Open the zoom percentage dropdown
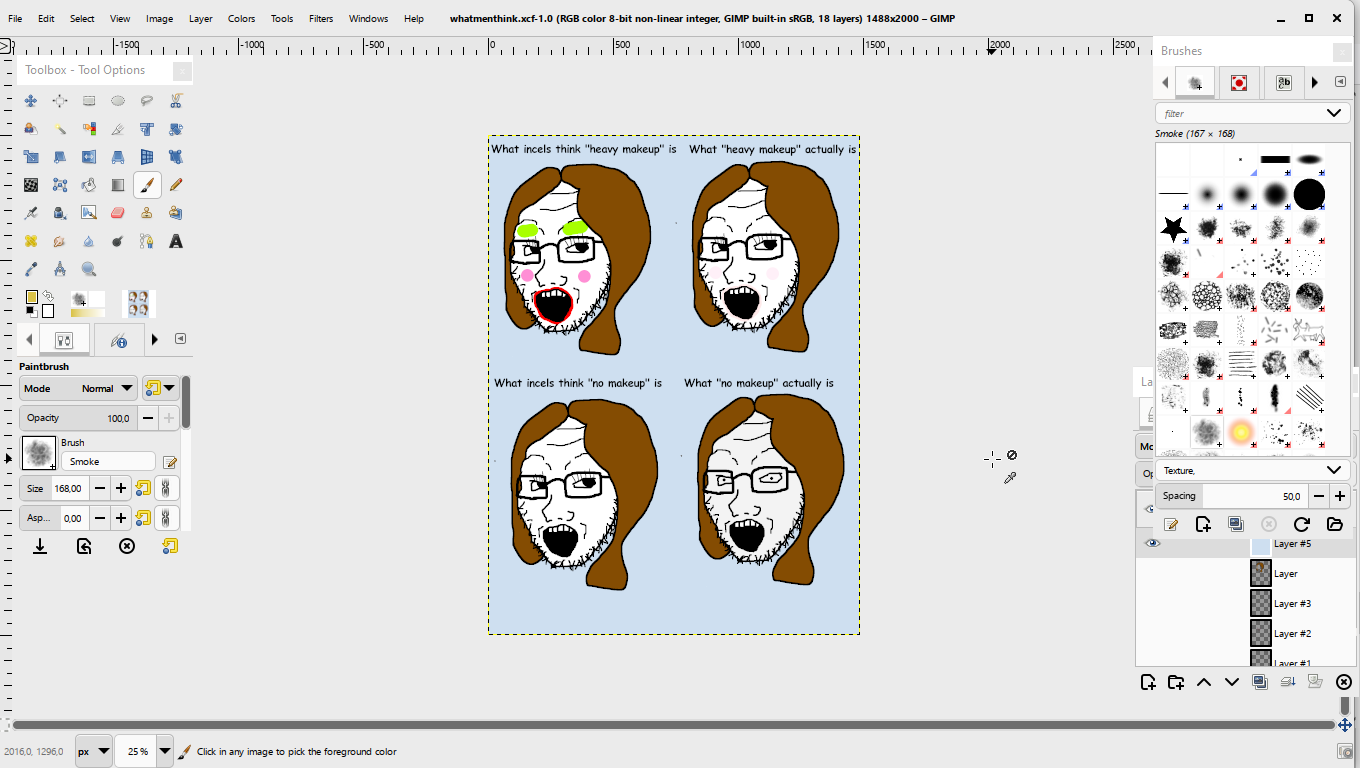Viewport: 1360px width, 768px height. point(164,751)
